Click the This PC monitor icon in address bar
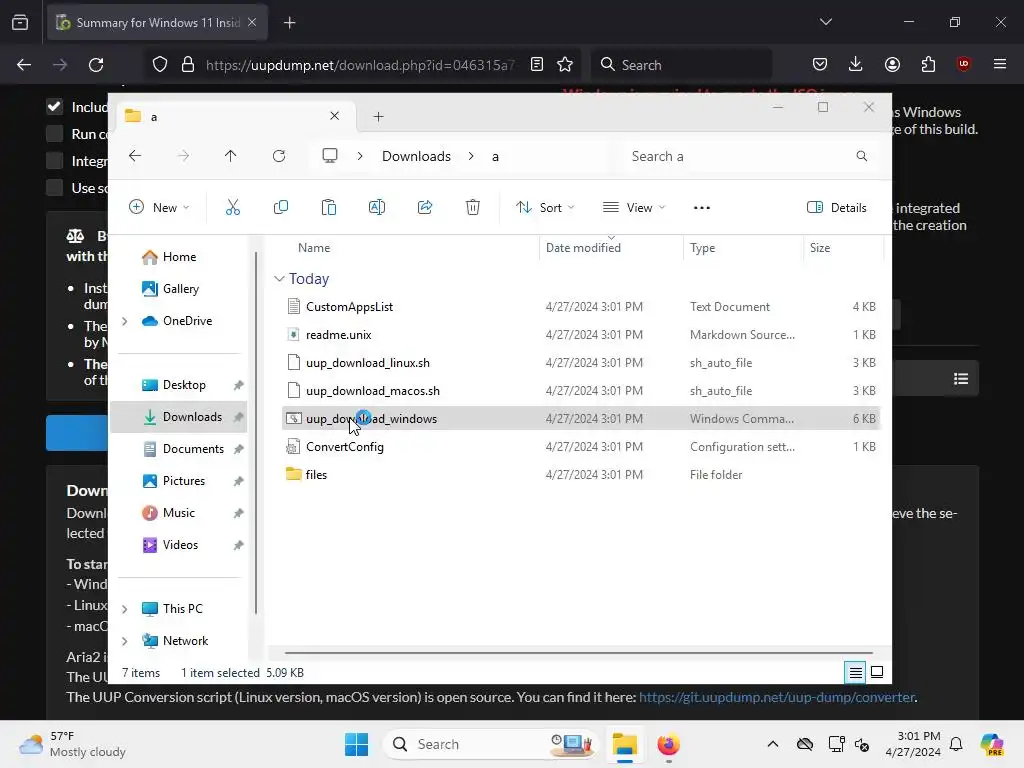Image resolution: width=1024 pixels, height=768 pixels. click(330, 156)
